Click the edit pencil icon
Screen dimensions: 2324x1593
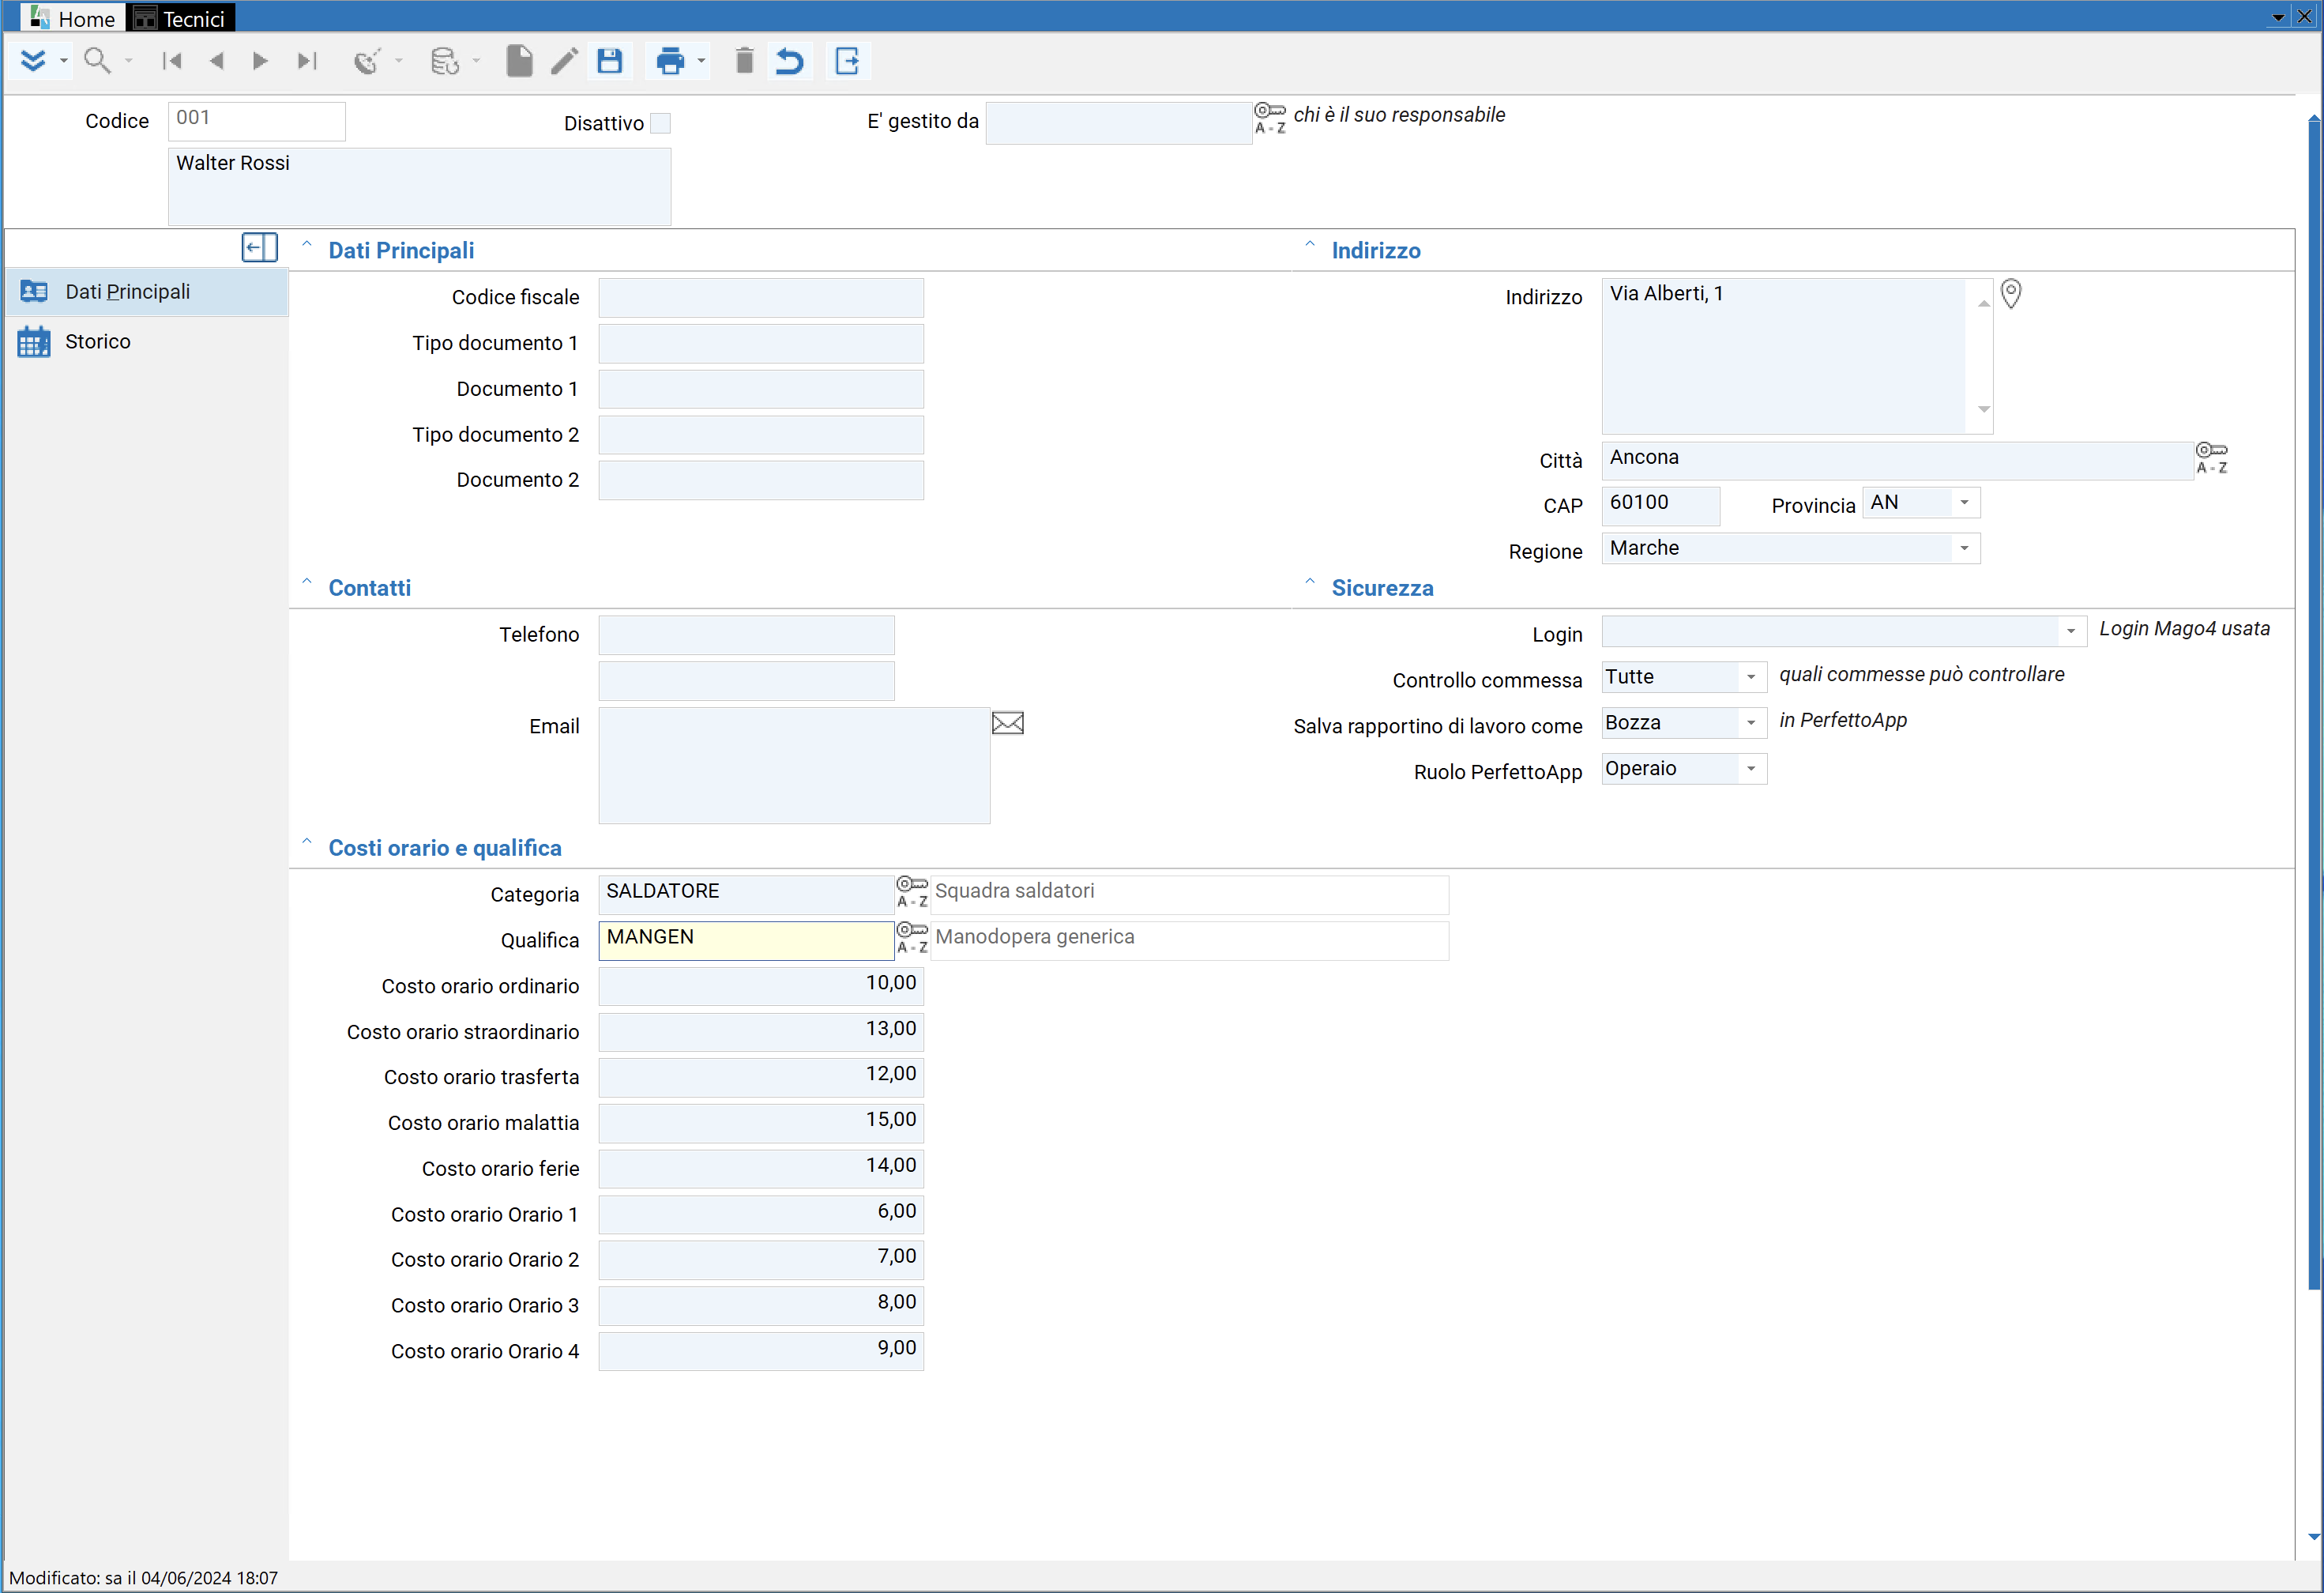pyautogui.click(x=564, y=61)
